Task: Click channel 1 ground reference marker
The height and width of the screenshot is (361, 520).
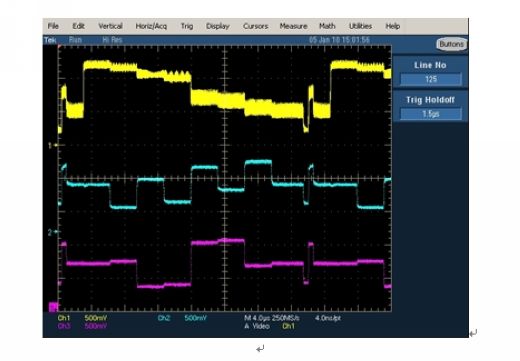Action: [52, 145]
